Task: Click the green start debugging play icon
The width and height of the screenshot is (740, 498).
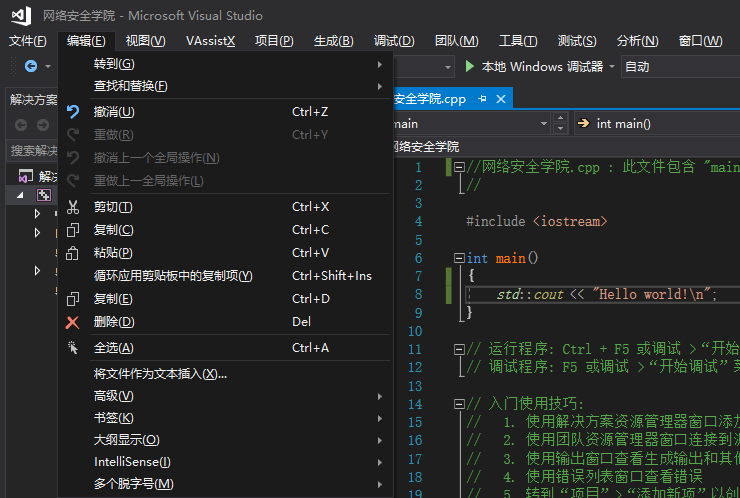Action: pyautogui.click(x=469, y=66)
